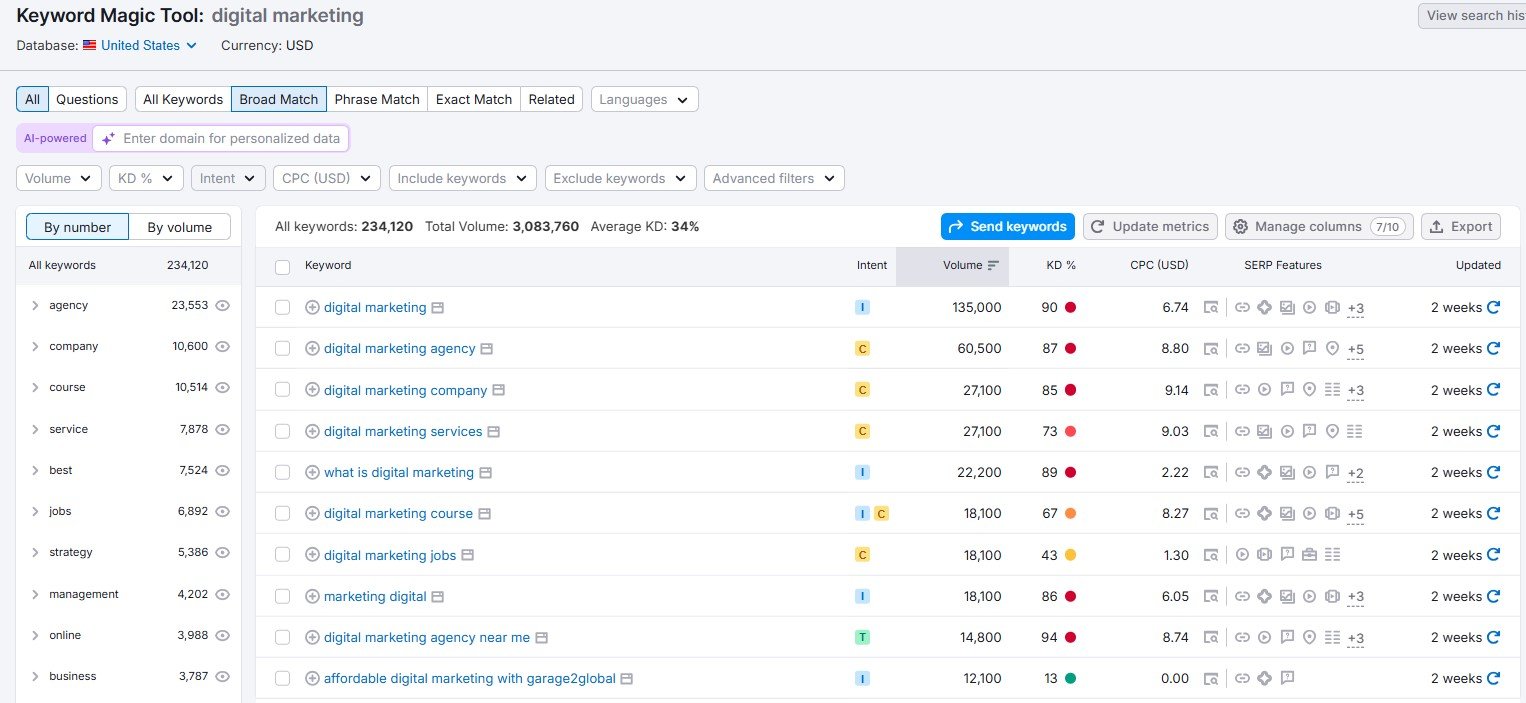Screen dimensions: 1526x703
Task: Refresh metrics for the digital marketing jobs row
Action: coord(1494,554)
